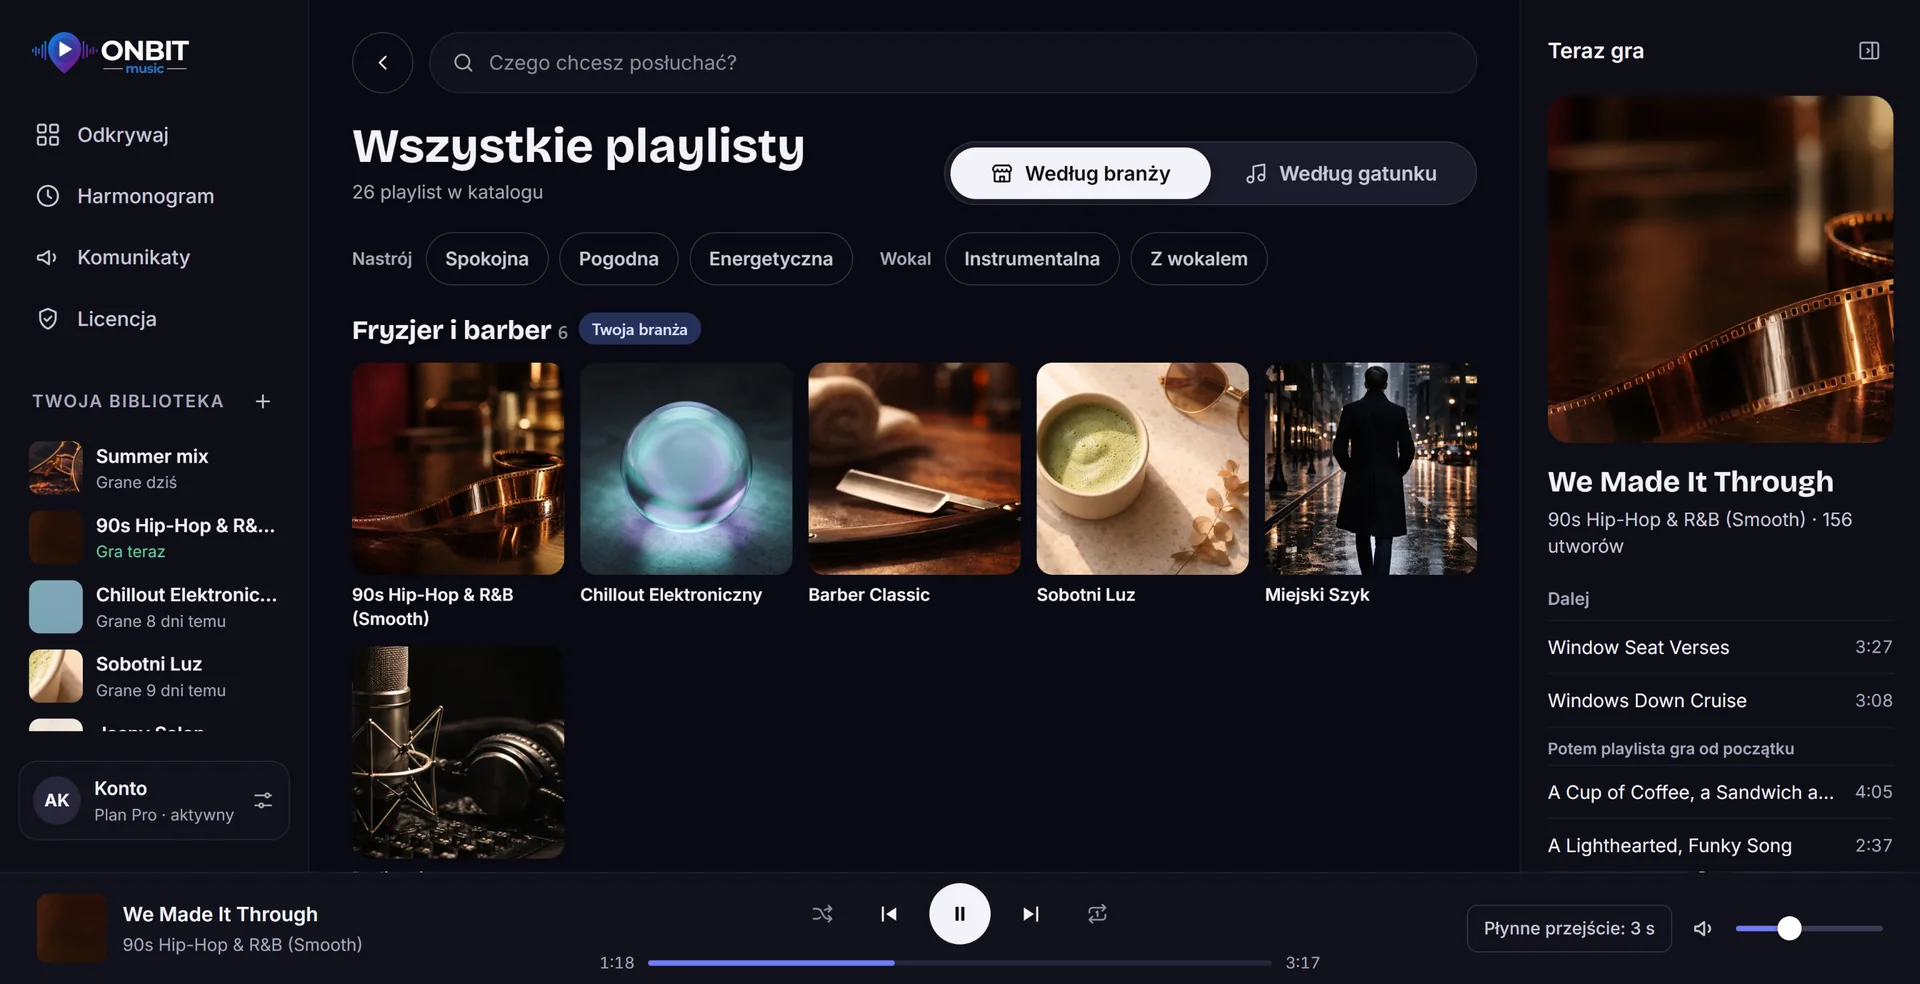Open Sobotni Luz playlist card
The image size is (1920, 984).
click(1142, 484)
